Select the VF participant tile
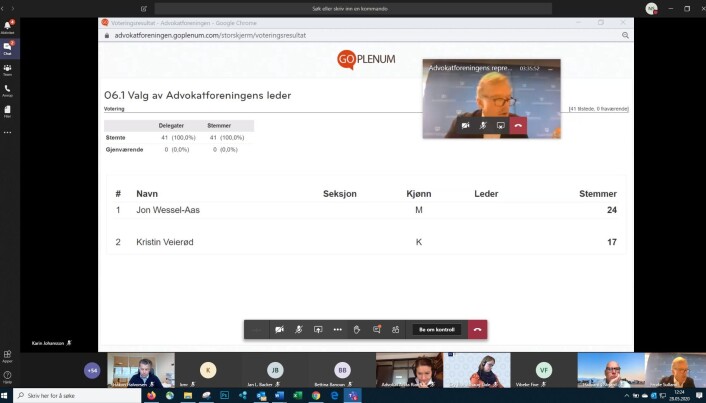The image size is (706, 403). pyautogui.click(x=544, y=370)
